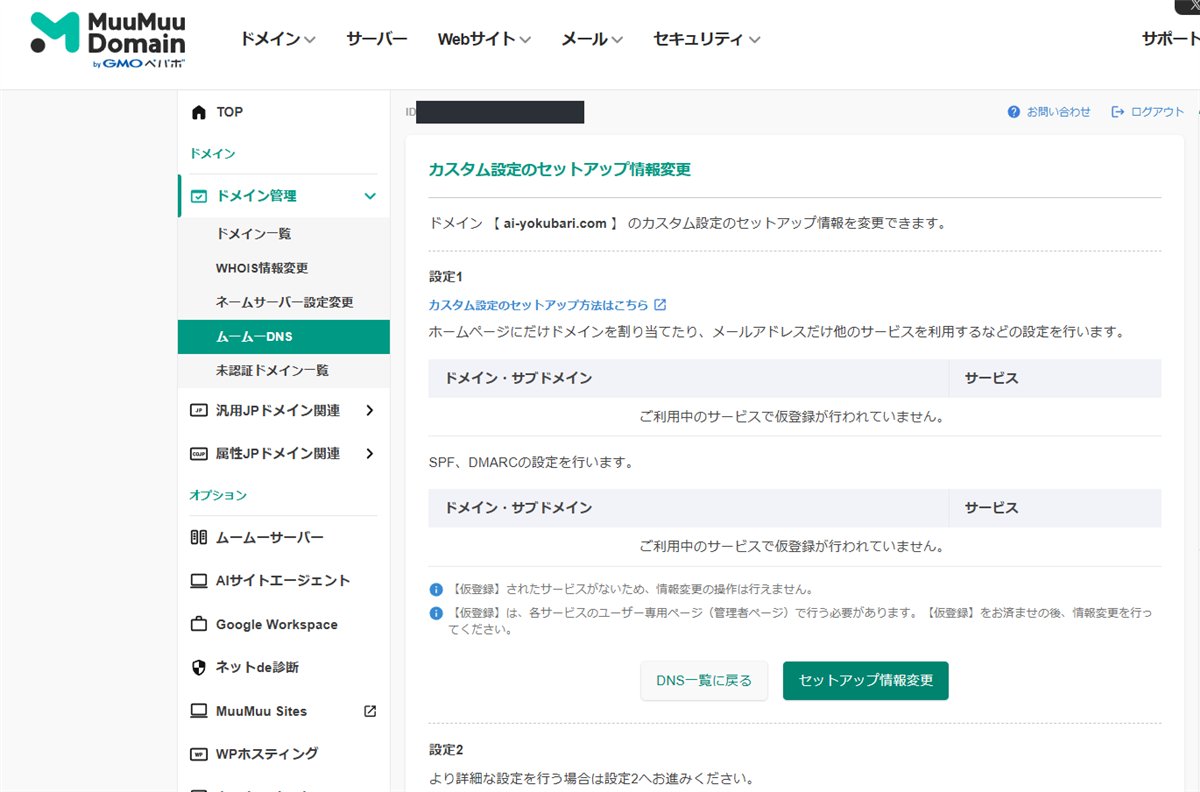Click the セットアップ情報変更 button
The image size is (1200, 792).
click(866, 681)
